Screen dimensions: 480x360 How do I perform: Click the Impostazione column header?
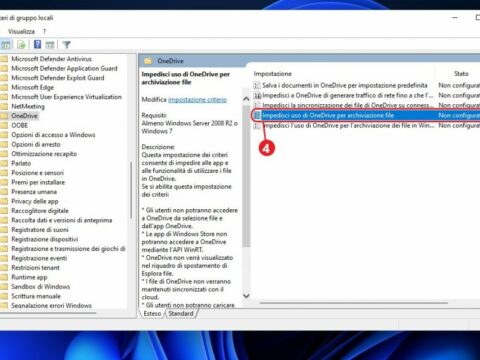click(x=273, y=74)
